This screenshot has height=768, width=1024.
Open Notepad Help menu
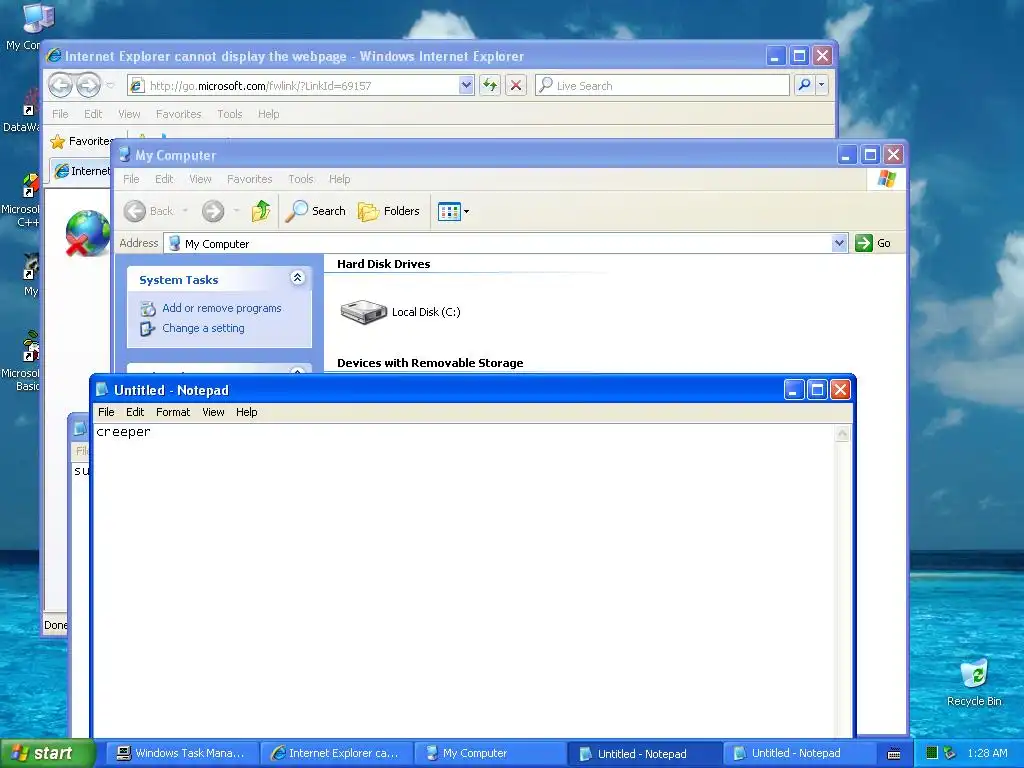(x=247, y=412)
